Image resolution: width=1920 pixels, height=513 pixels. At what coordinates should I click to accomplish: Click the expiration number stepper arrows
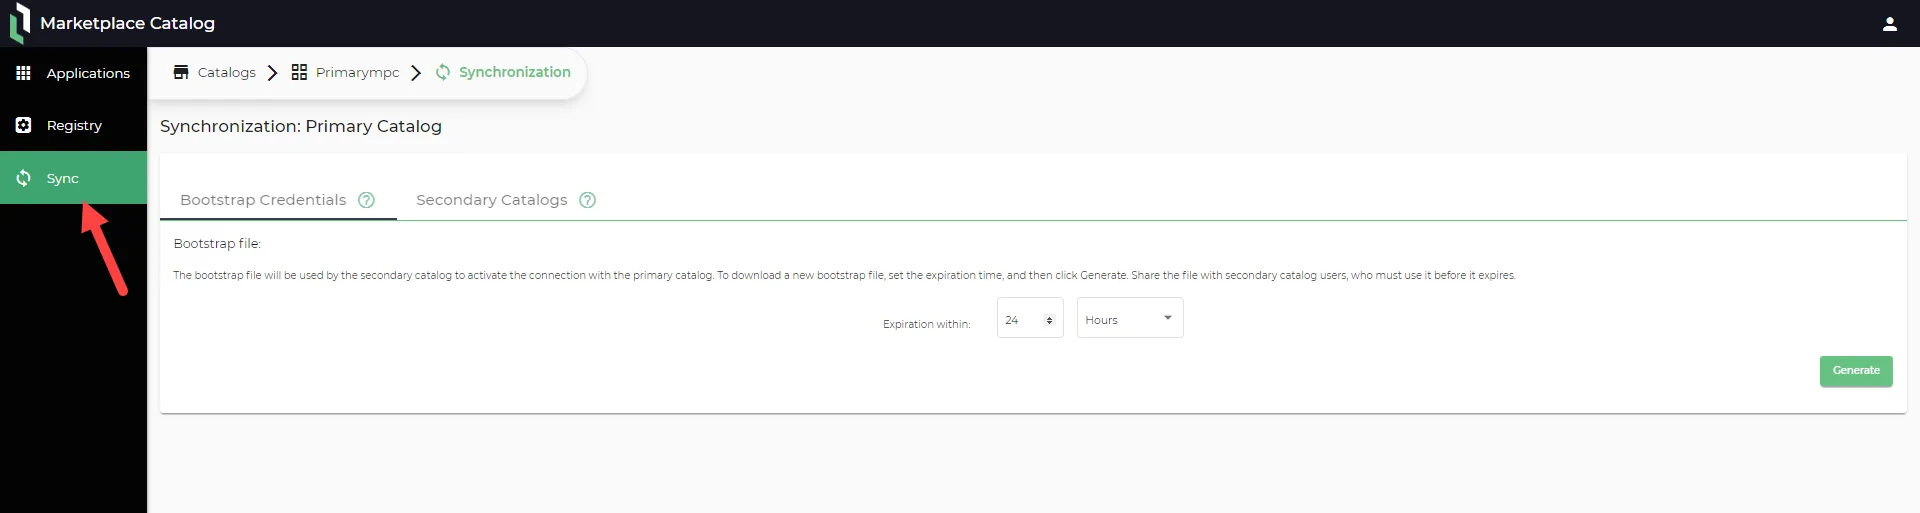(x=1049, y=320)
